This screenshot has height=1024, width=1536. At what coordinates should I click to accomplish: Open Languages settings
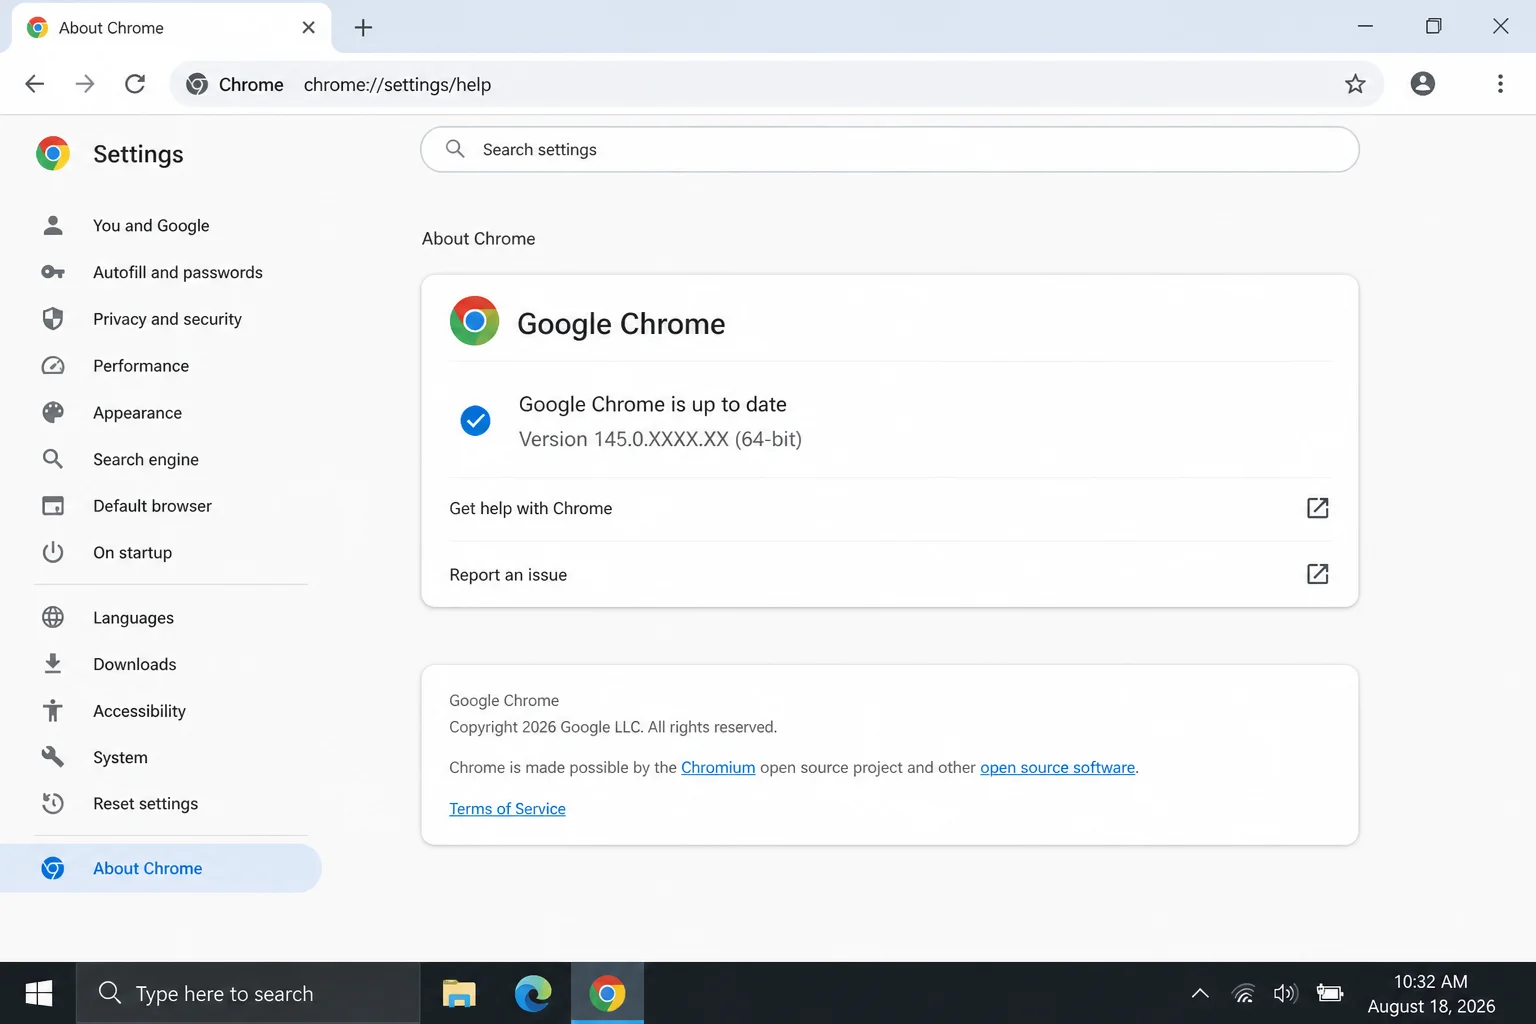pos(133,618)
